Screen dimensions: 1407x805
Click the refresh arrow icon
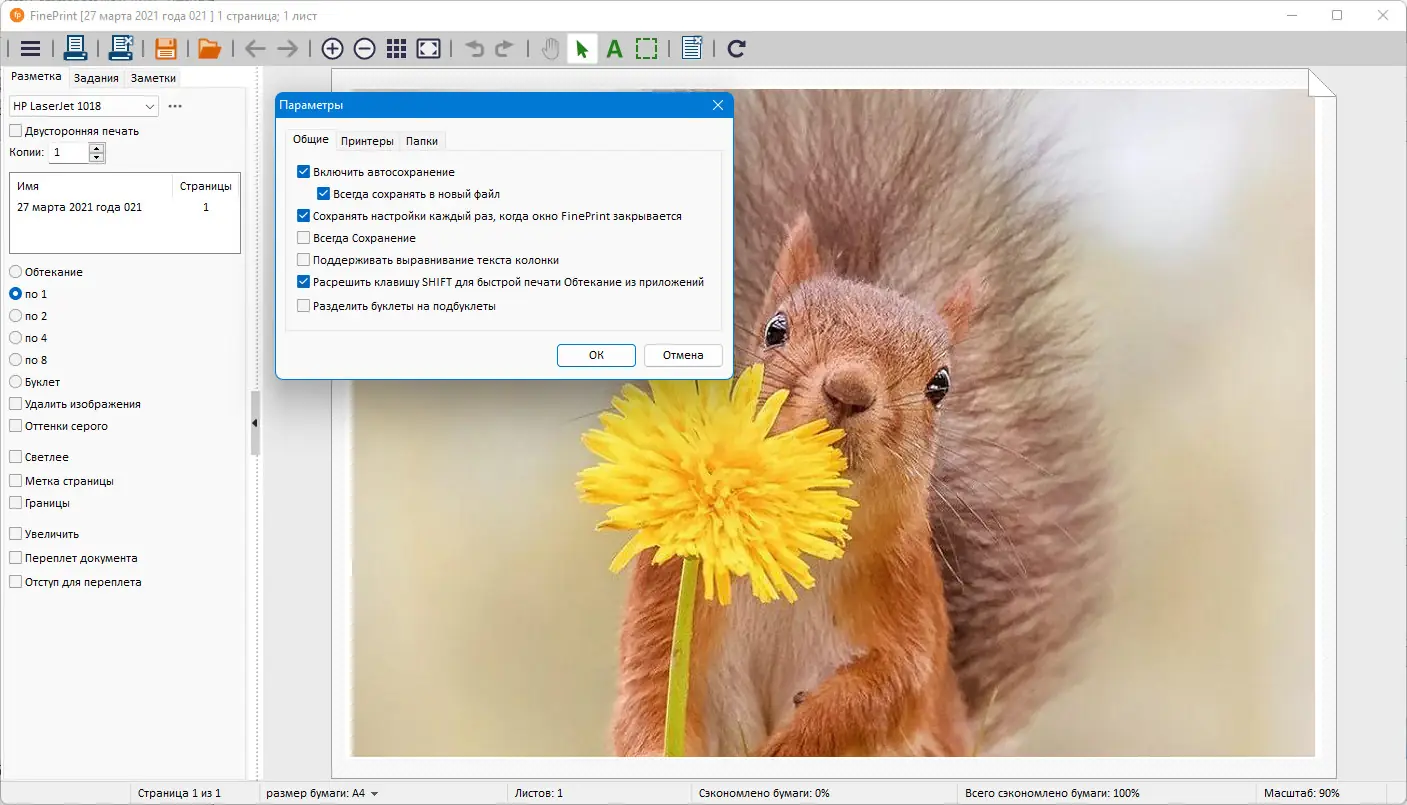point(737,48)
